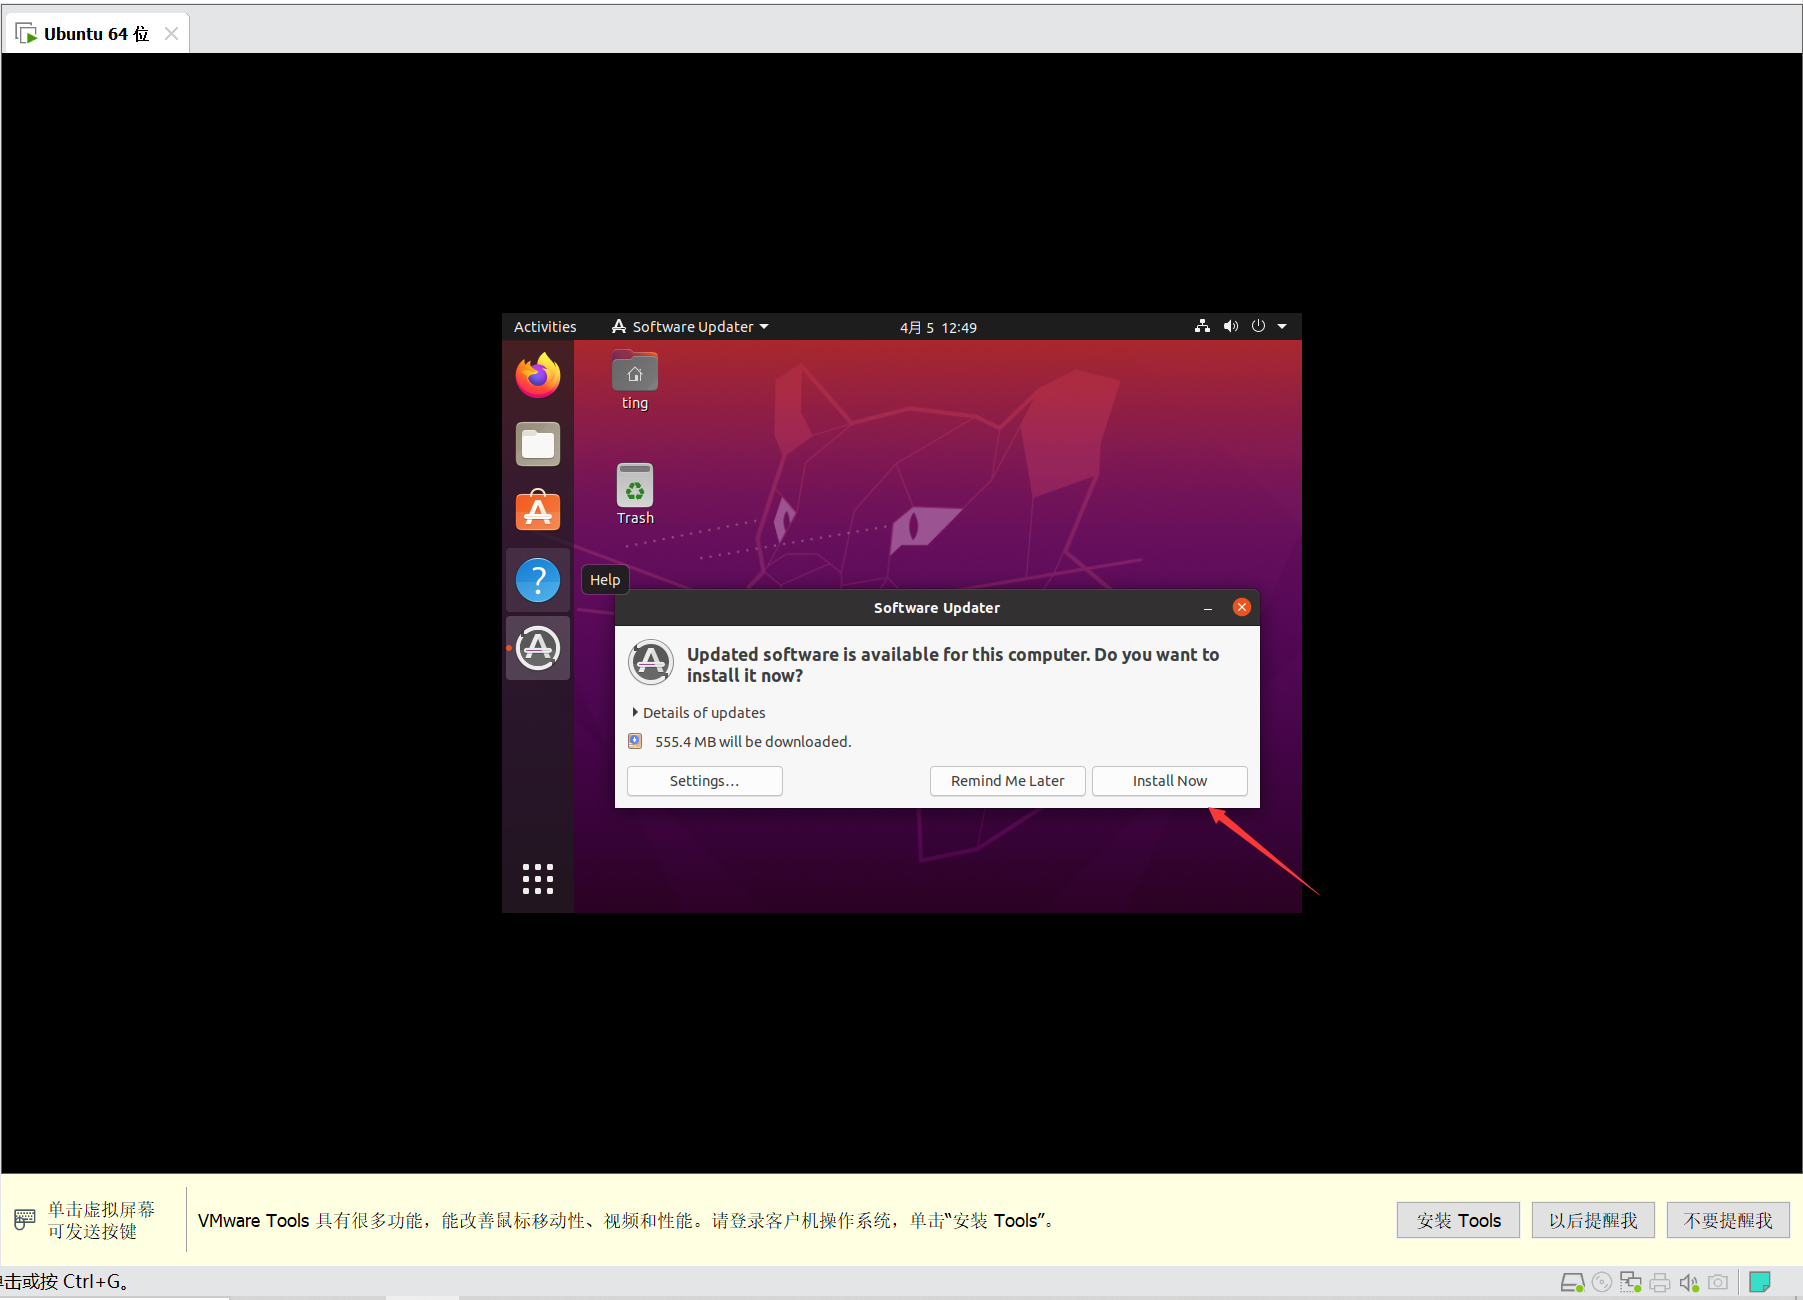1803x1300 pixels.
Task: Open the Software Updater app menu
Action: [x=689, y=326]
